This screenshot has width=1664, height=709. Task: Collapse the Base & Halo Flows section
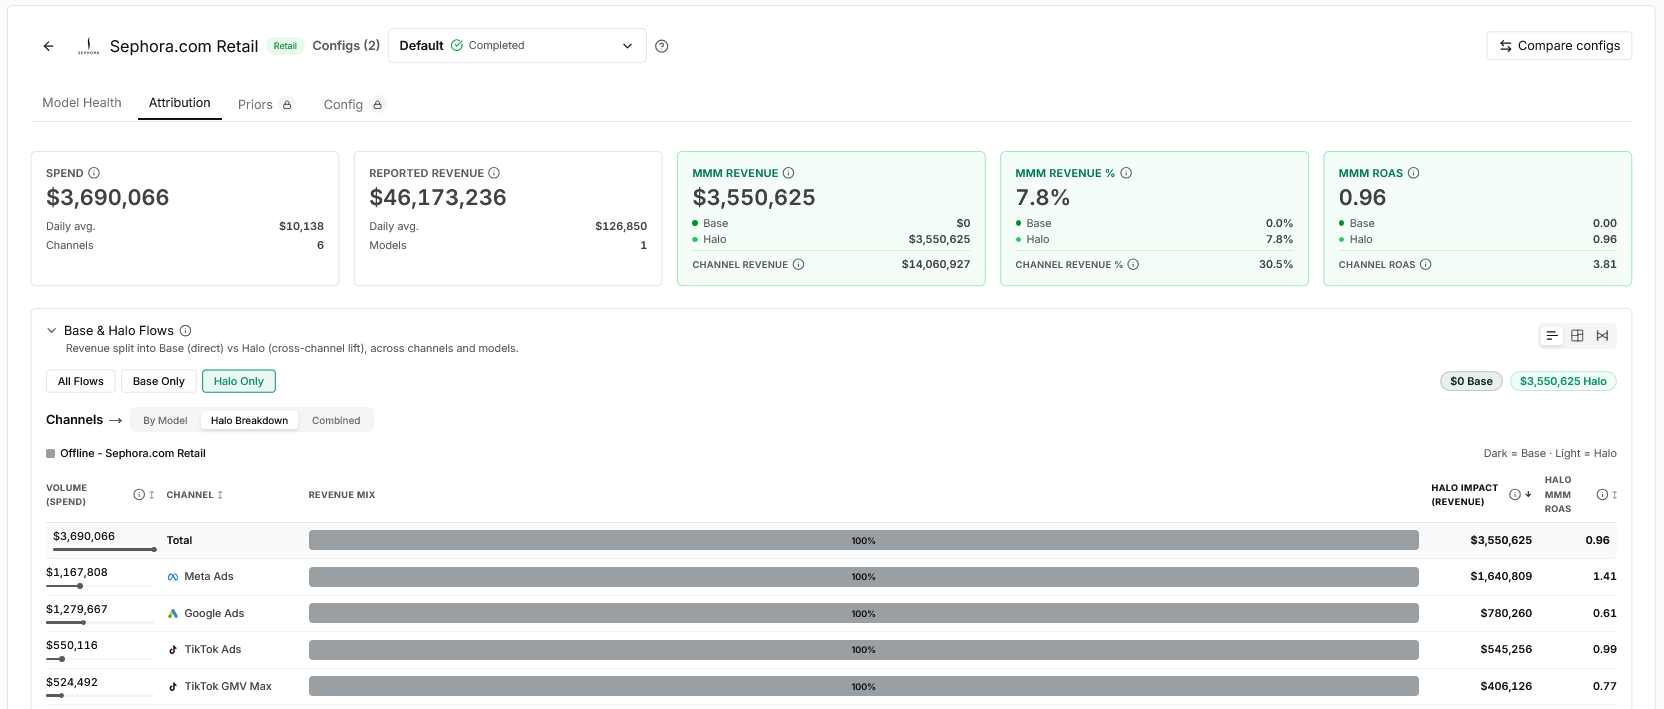pyautogui.click(x=52, y=331)
